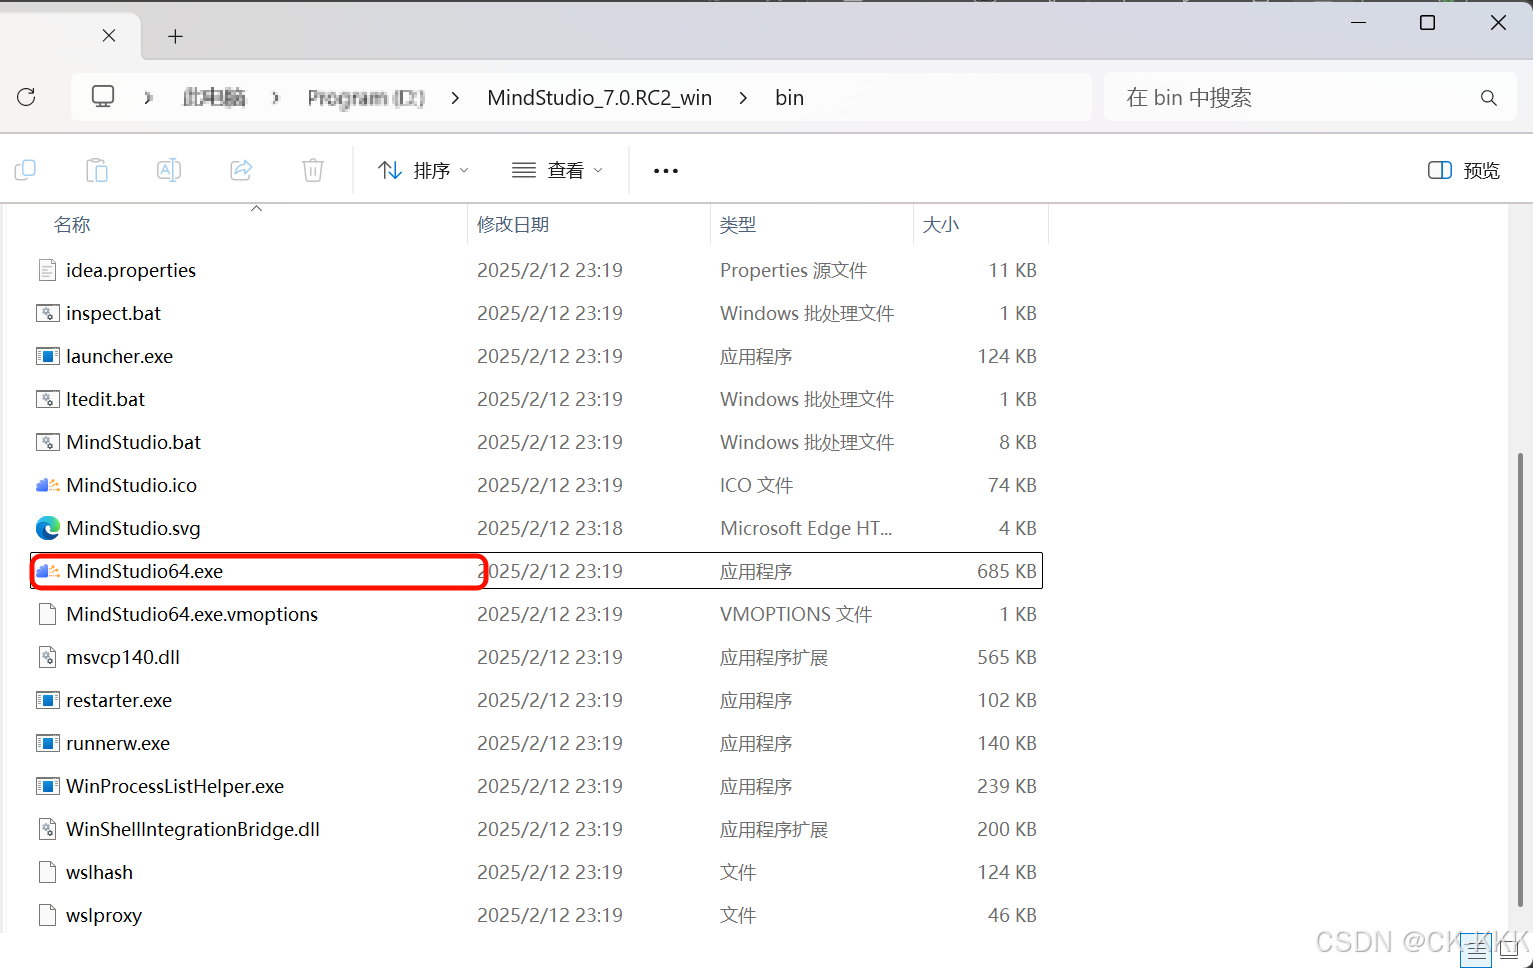Sort by type column header (类型)
This screenshot has width=1533, height=968.
[738, 225]
